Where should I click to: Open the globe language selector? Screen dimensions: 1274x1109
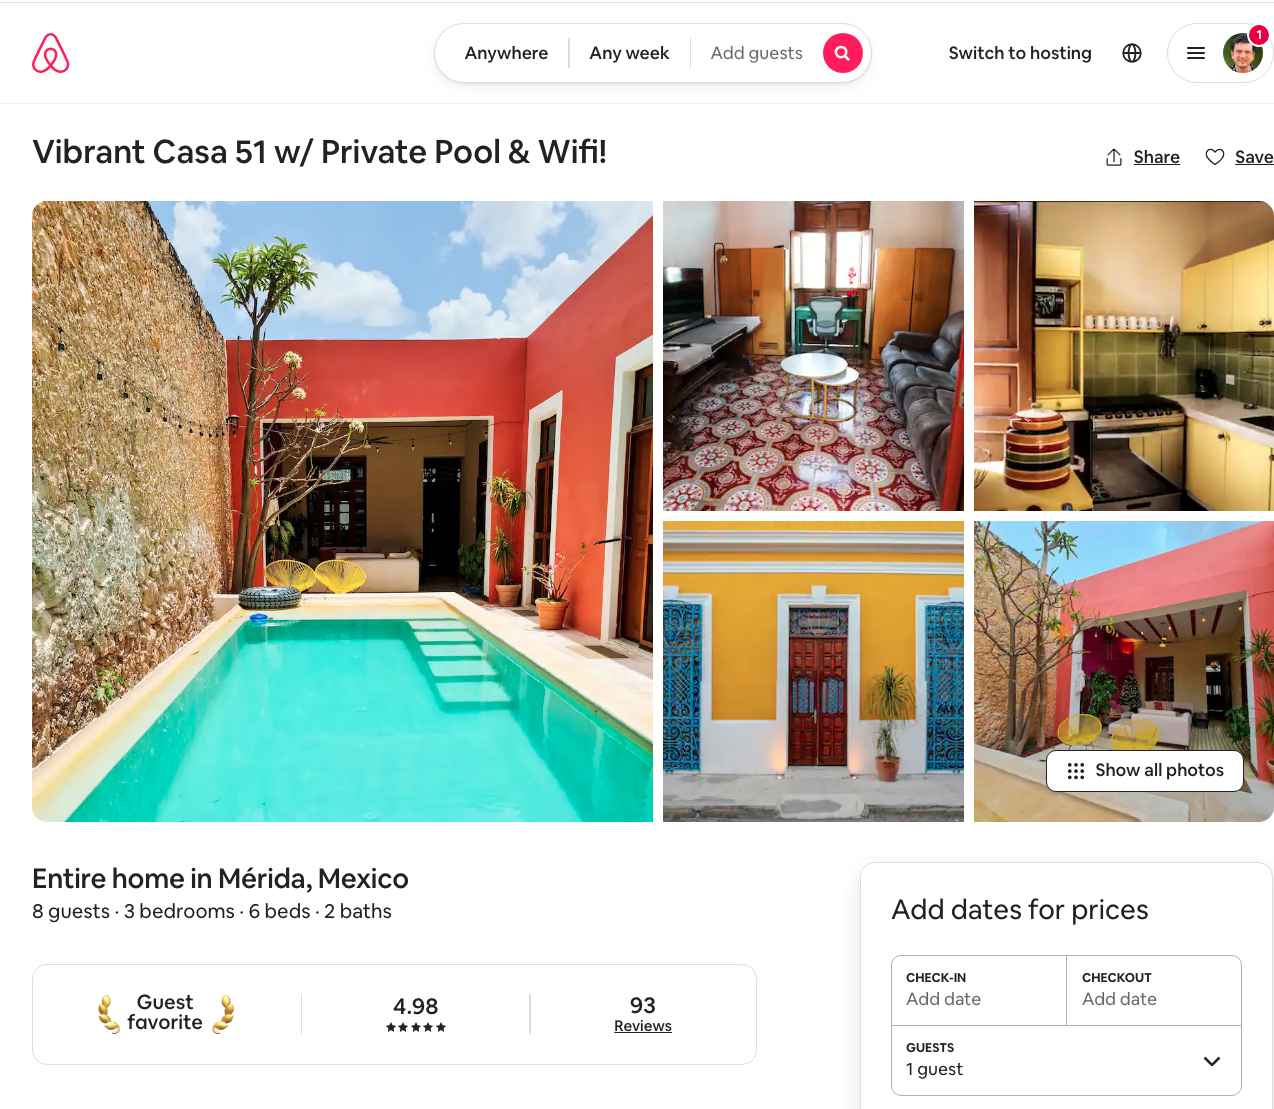[1132, 53]
